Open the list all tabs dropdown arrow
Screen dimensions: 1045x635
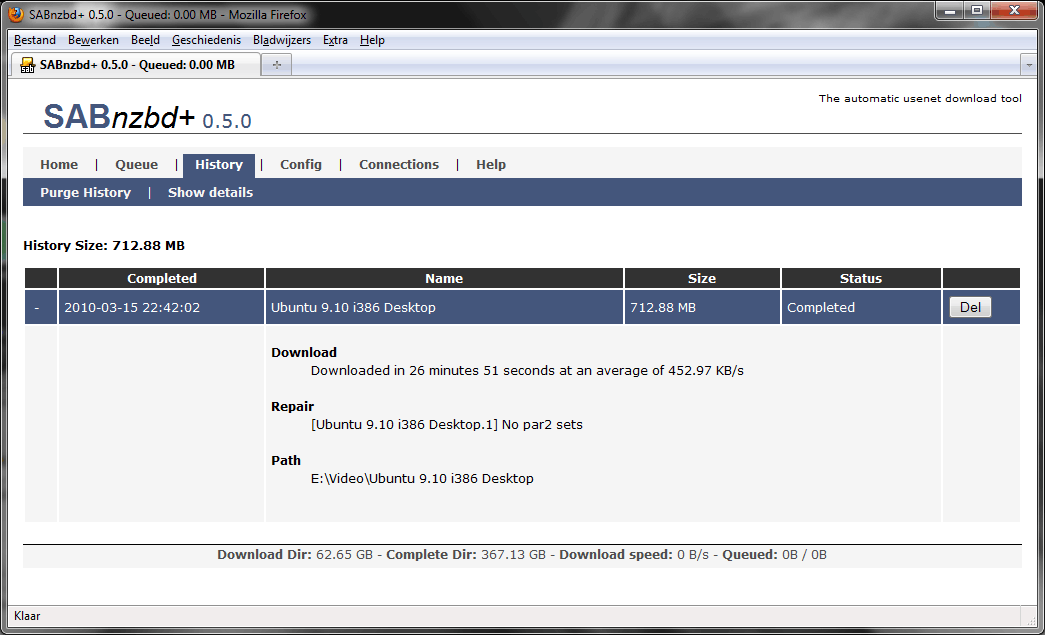(1029, 65)
